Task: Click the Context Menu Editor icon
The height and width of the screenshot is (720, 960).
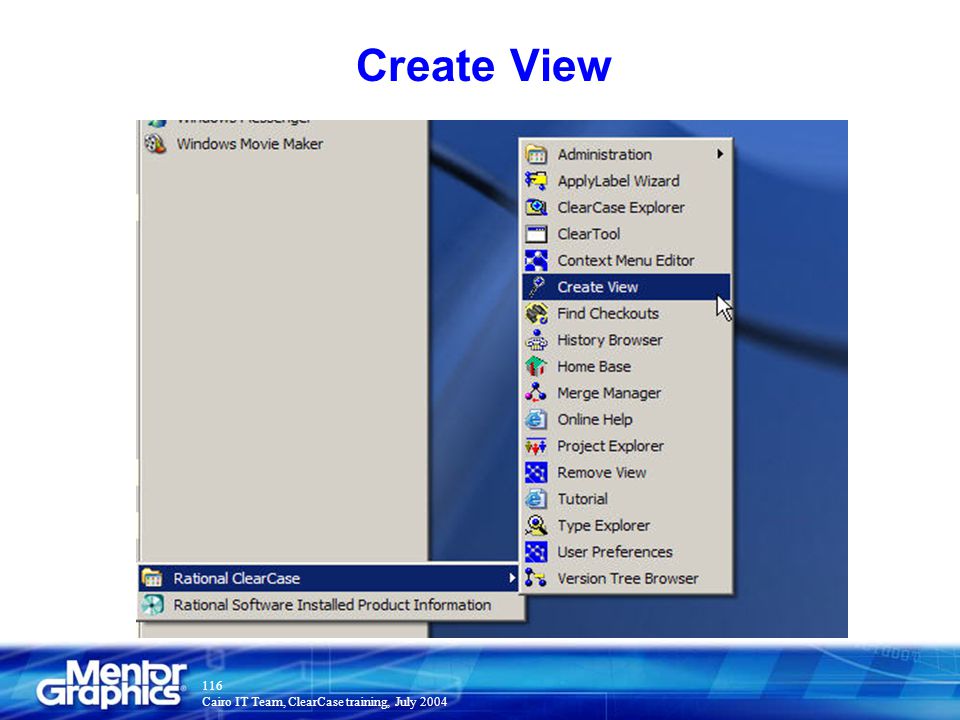Action: click(536, 260)
